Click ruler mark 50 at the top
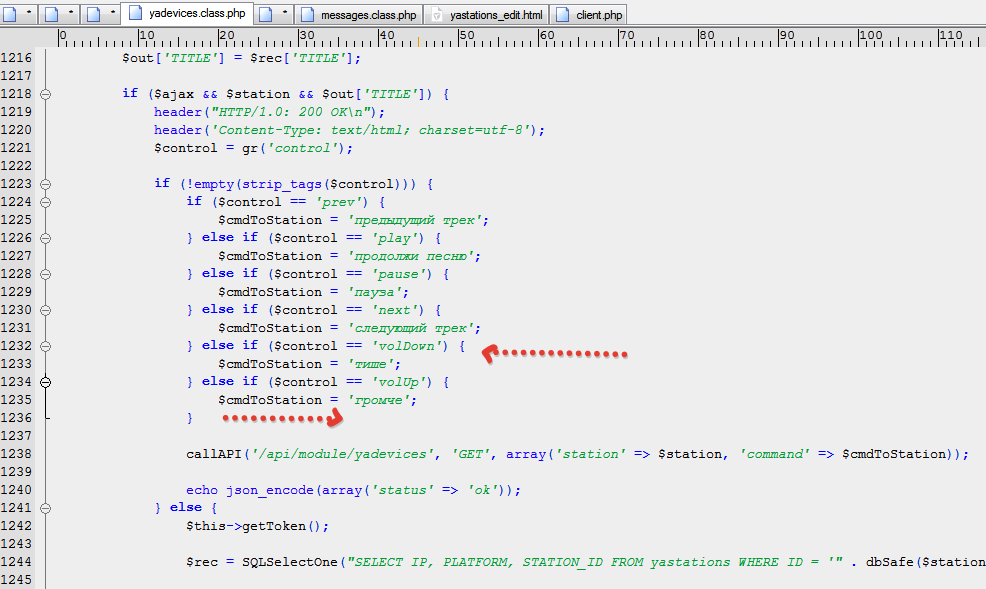 pos(467,36)
